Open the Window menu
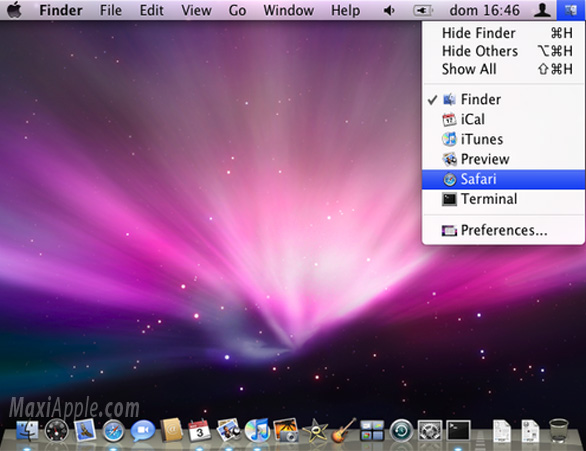The height and width of the screenshot is (451, 586). 289,10
